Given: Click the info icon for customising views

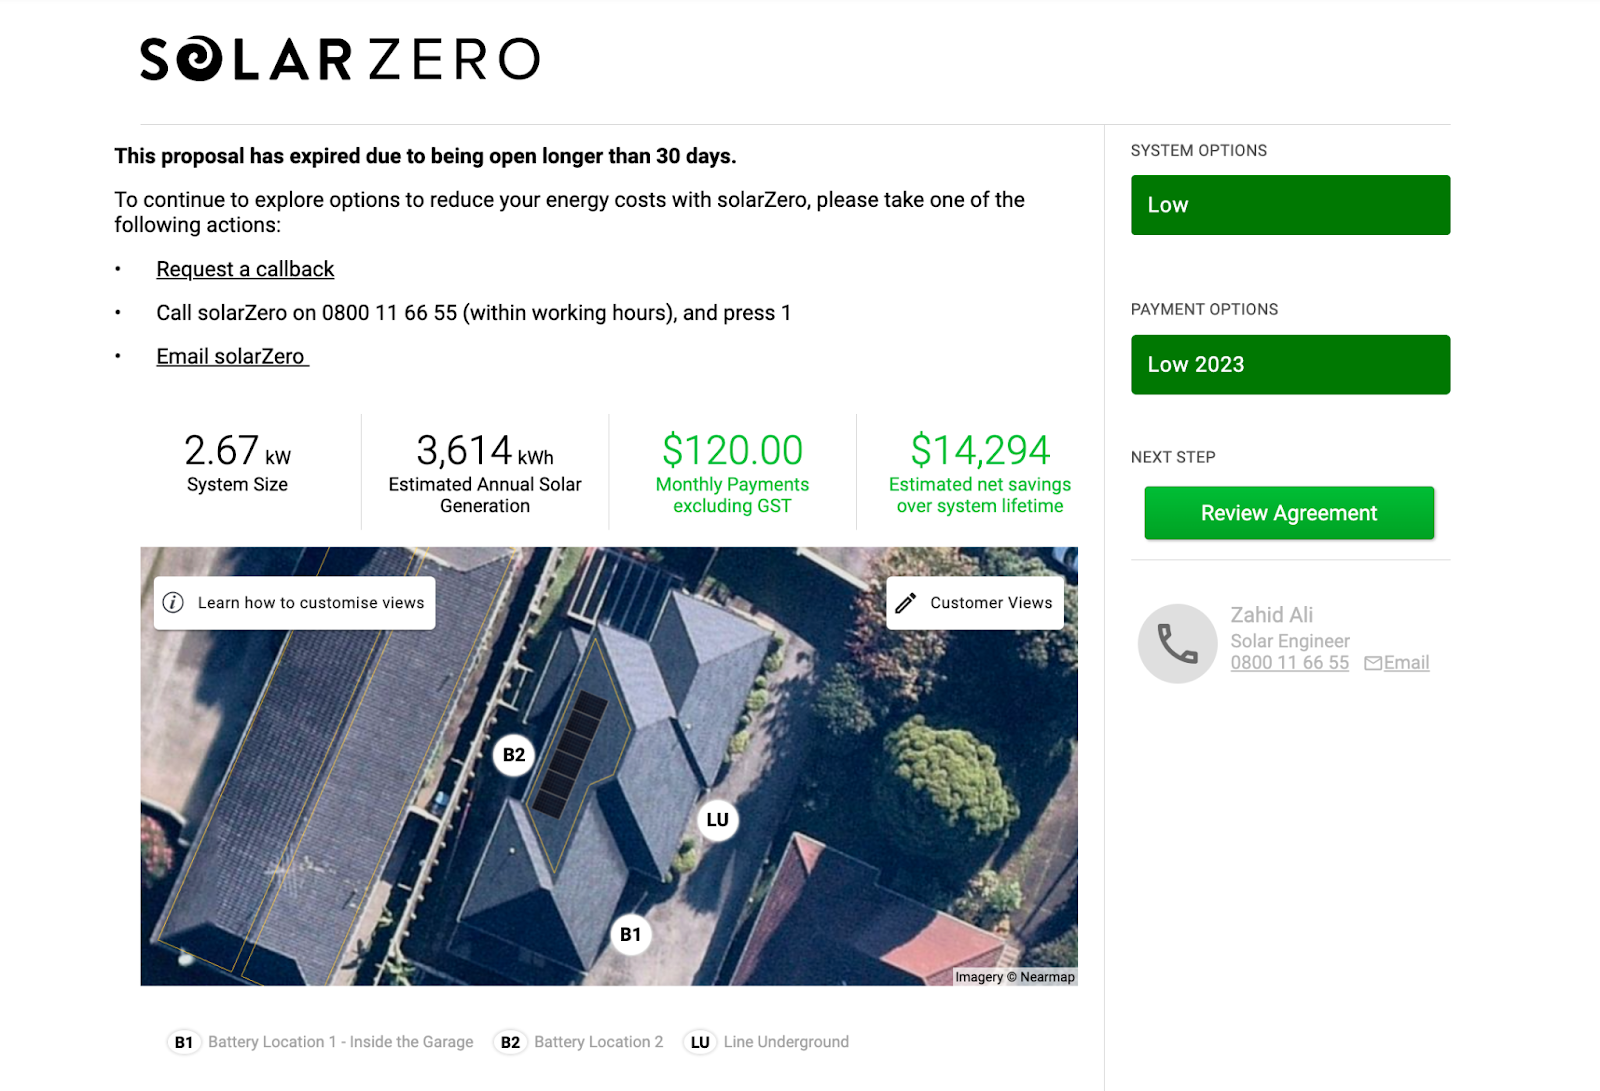Looking at the screenshot, I should 173,603.
